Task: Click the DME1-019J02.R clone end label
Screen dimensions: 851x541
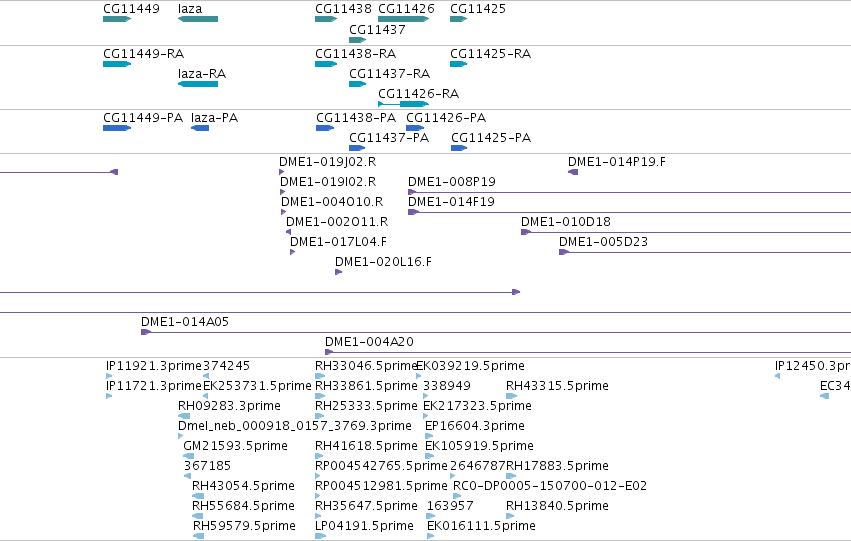Action: tap(327, 162)
